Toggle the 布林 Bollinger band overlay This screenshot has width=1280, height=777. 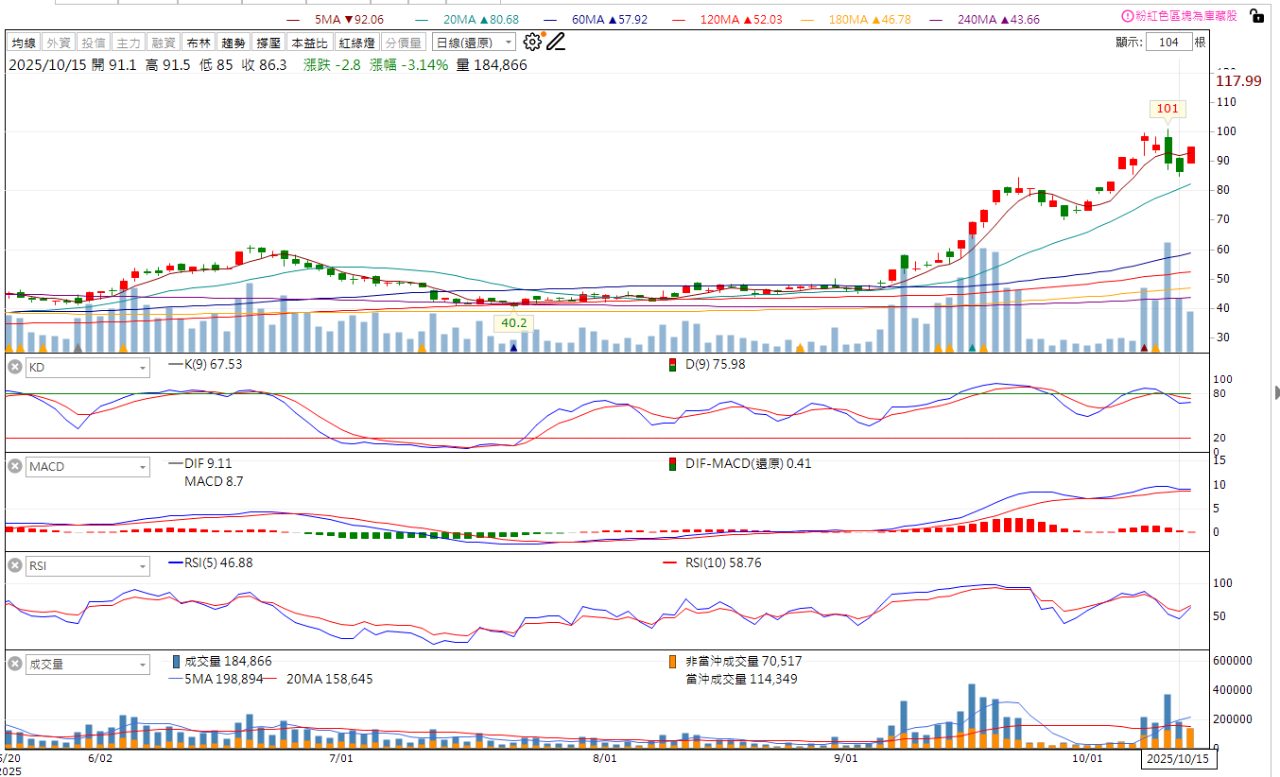pos(199,43)
